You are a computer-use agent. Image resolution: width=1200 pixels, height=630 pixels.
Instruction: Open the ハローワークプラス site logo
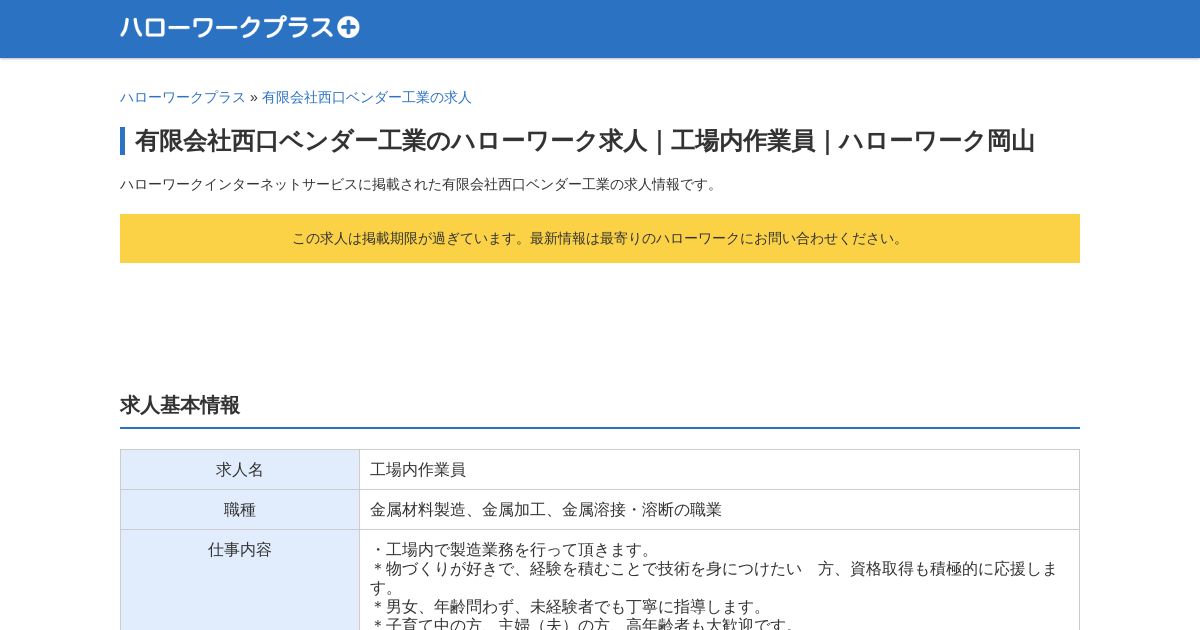(239, 27)
